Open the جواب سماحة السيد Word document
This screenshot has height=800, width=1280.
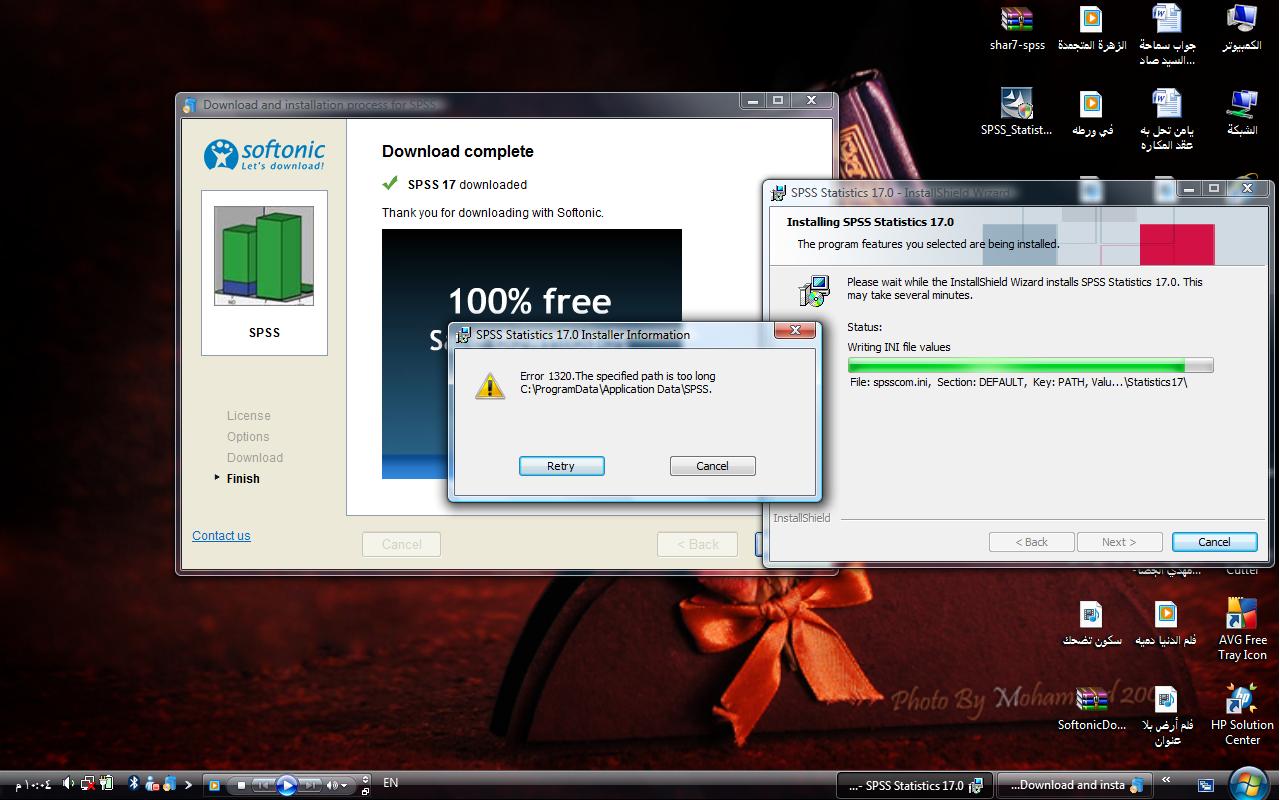pos(1167,35)
